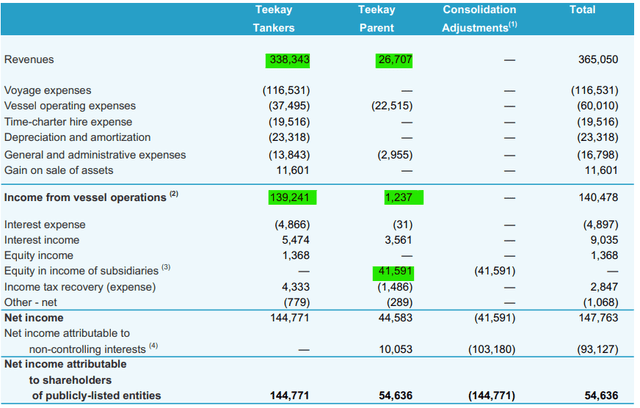The image size is (640, 408).
Task: Click the Time-charter hire expense label
Action: click(68, 122)
